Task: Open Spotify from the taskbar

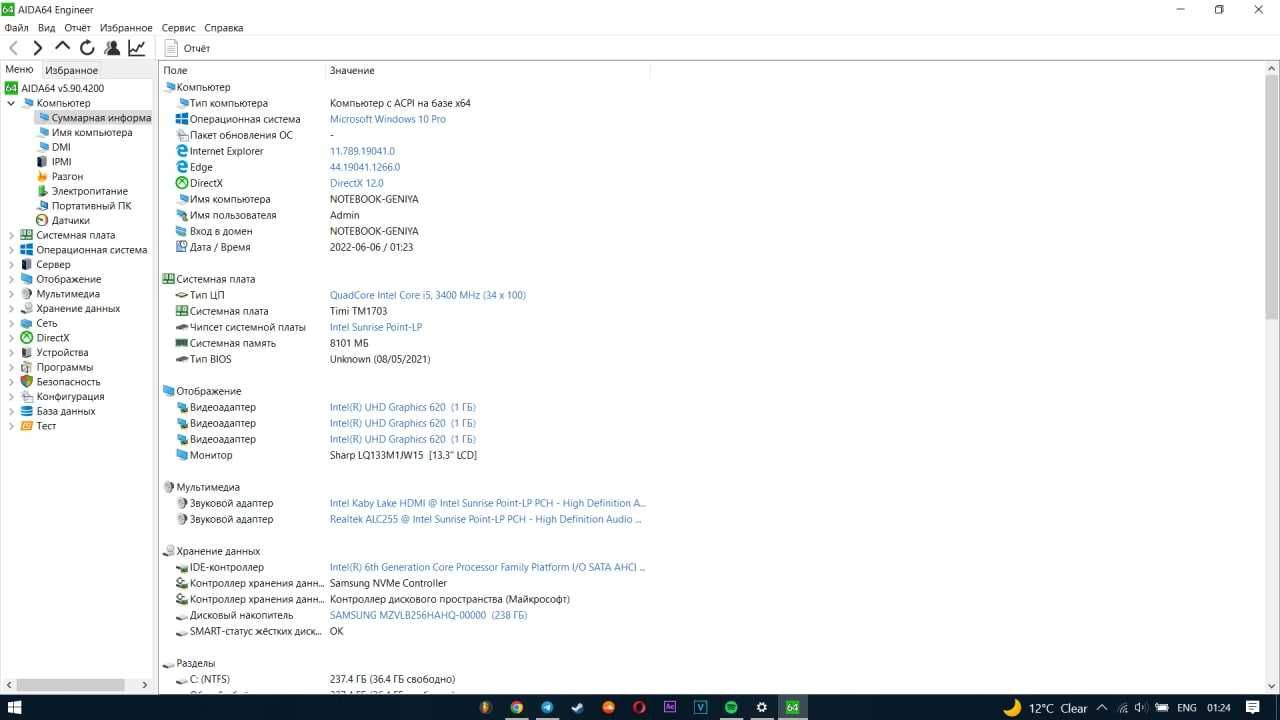Action: [x=731, y=707]
